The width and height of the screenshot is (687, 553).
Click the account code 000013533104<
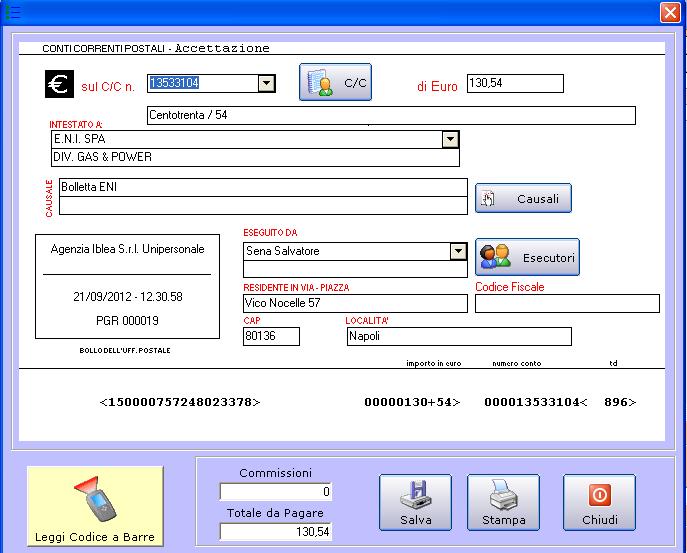pyautogui.click(x=536, y=402)
